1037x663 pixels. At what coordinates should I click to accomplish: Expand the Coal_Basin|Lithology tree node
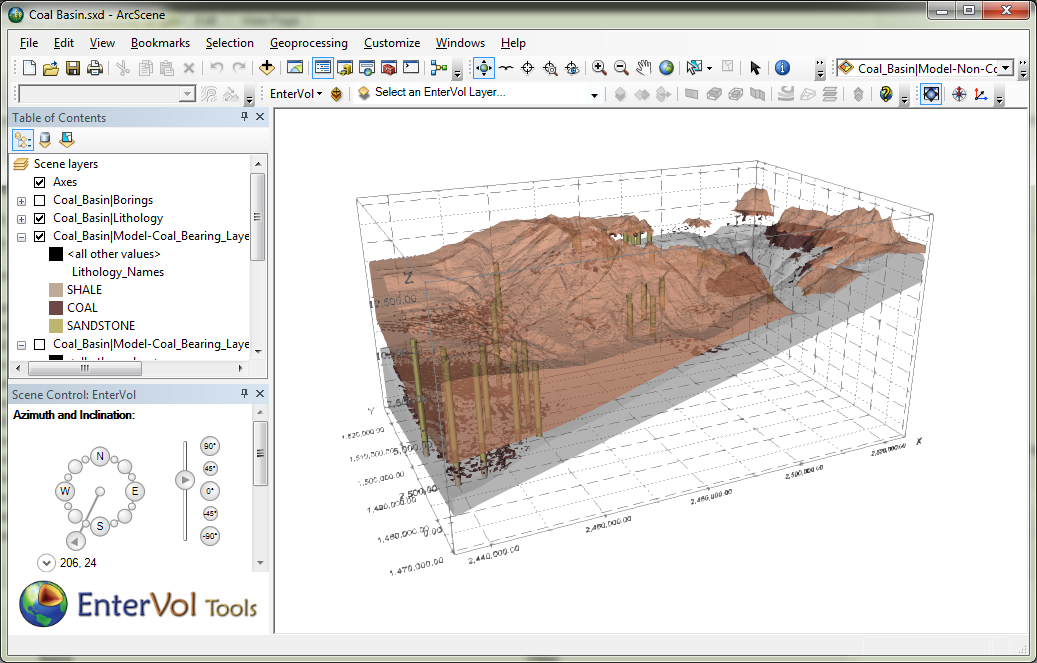tap(21, 219)
